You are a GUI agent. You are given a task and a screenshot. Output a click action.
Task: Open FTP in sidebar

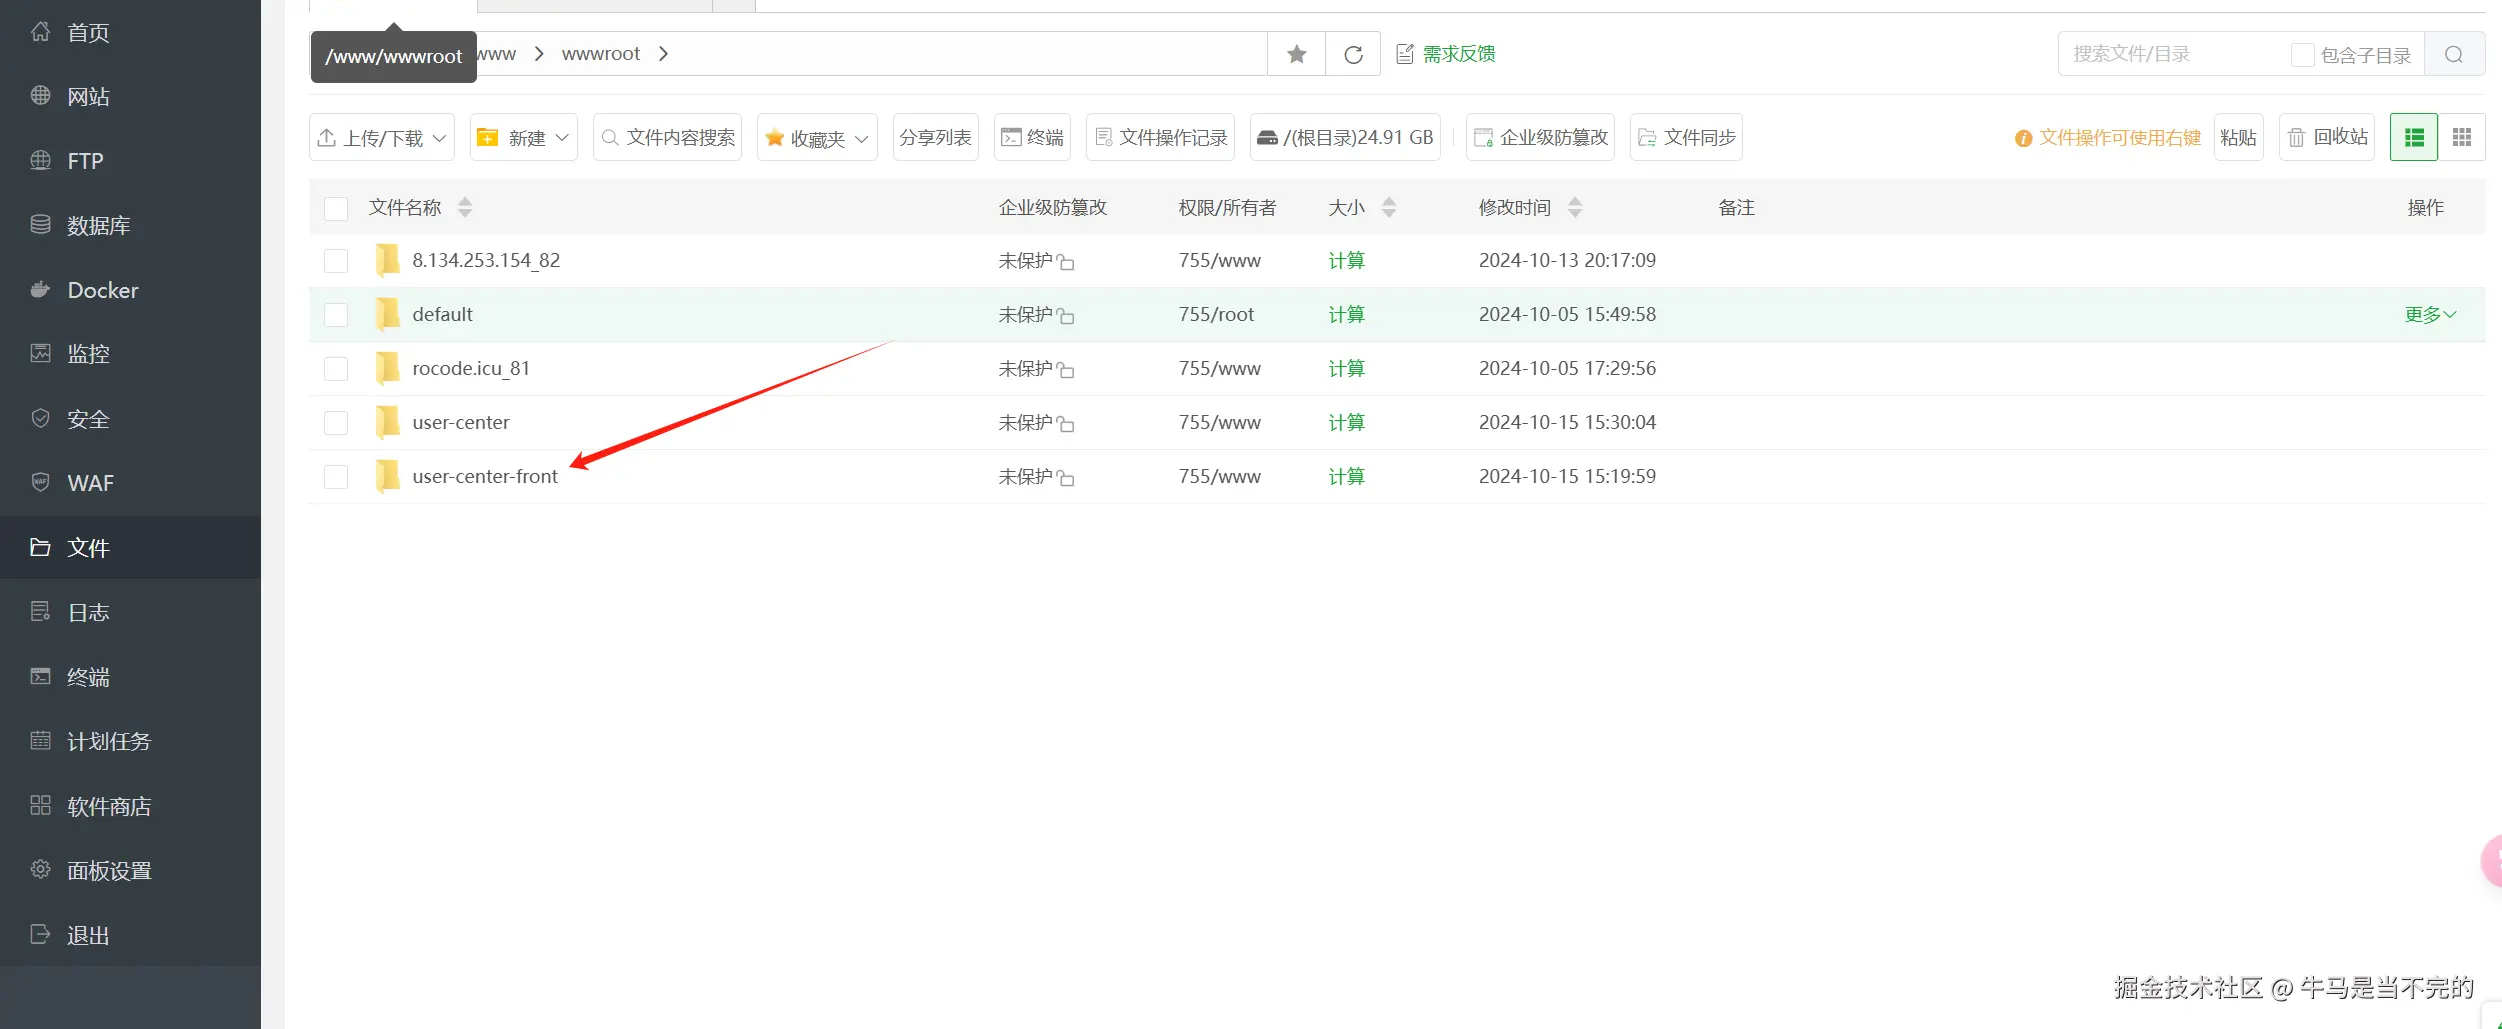[130, 161]
